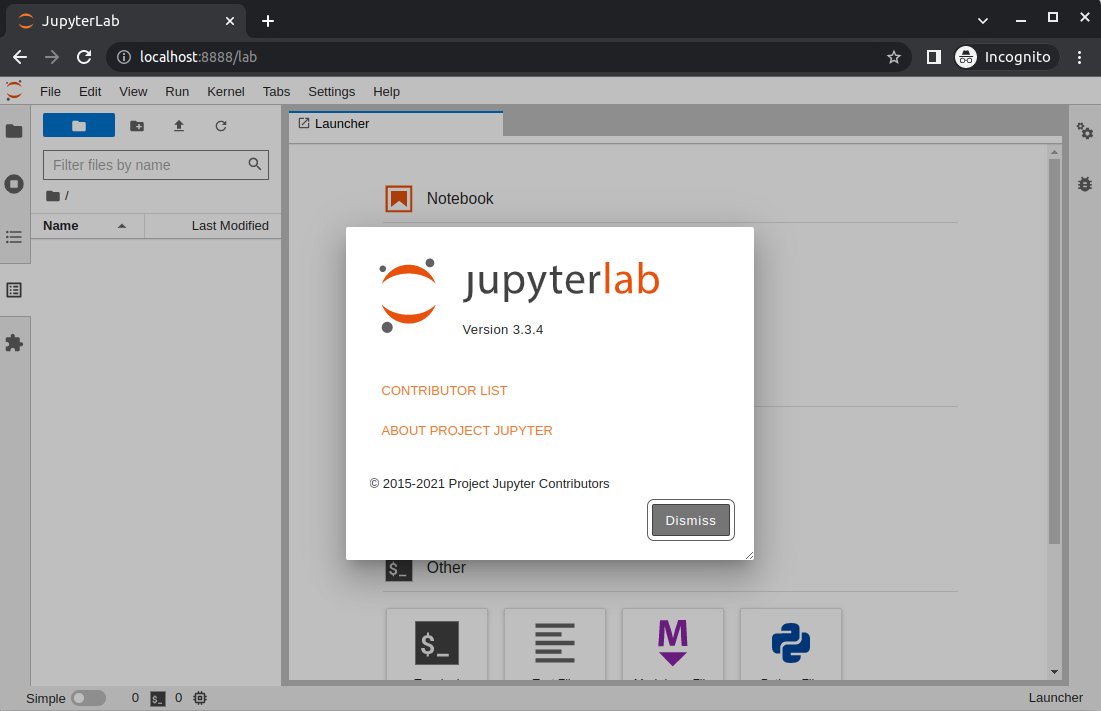This screenshot has width=1101, height=711.
Task: Close the JupyterLab browser tab
Action: 230,21
